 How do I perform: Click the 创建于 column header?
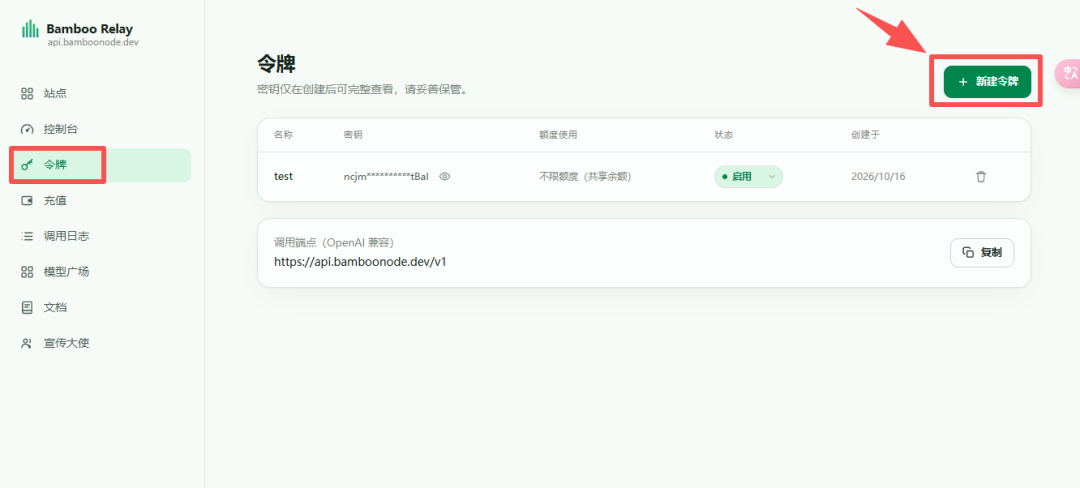point(865,135)
